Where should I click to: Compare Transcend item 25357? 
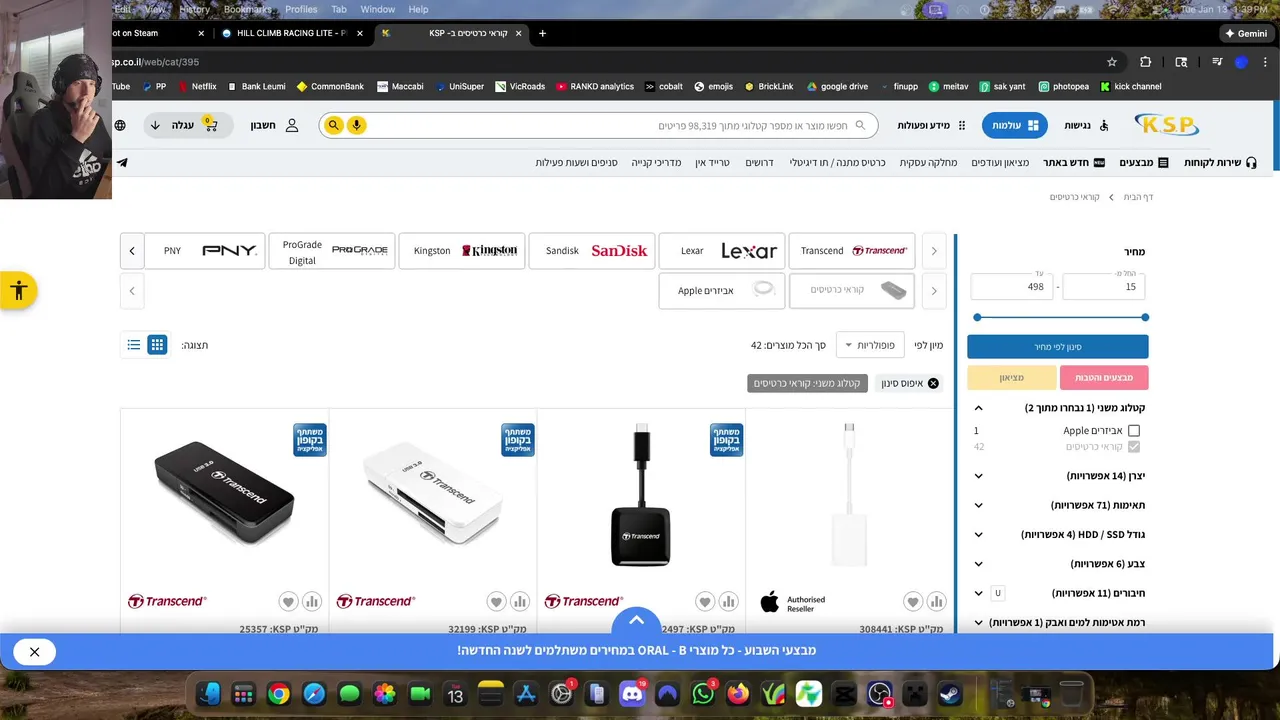pyautogui.click(x=312, y=601)
